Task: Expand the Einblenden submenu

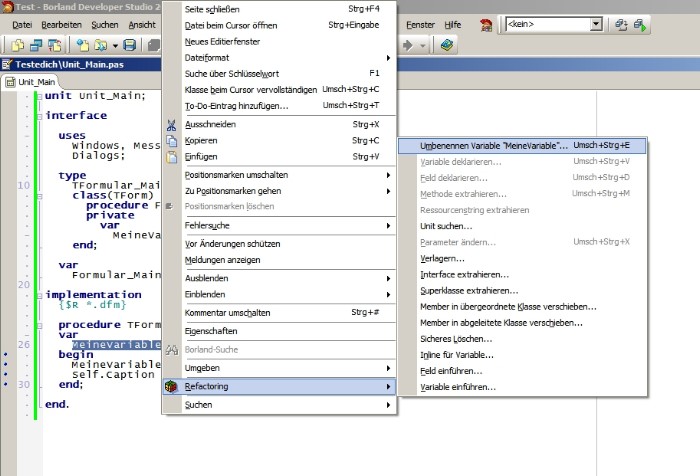Action: pos(280,295)
